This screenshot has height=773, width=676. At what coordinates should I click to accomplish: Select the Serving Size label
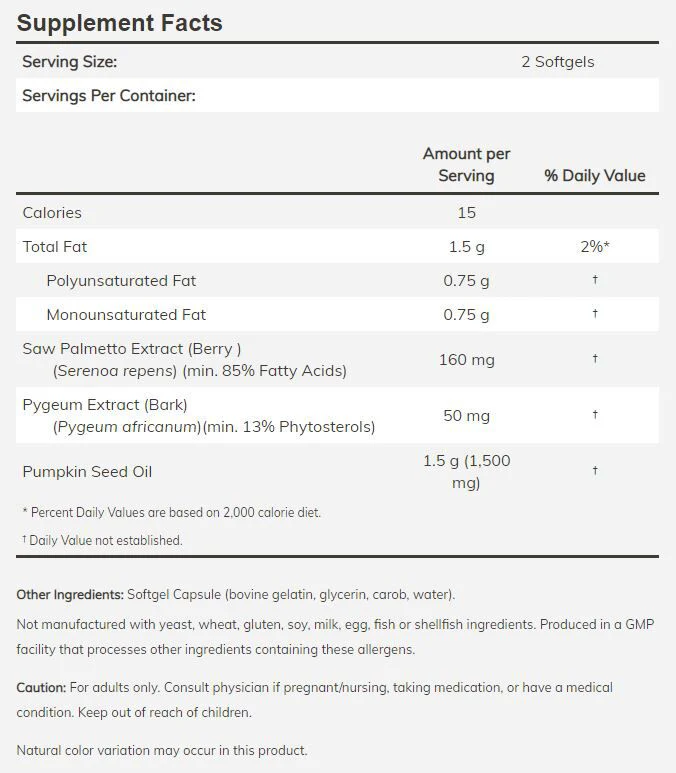tap(70, 62)
